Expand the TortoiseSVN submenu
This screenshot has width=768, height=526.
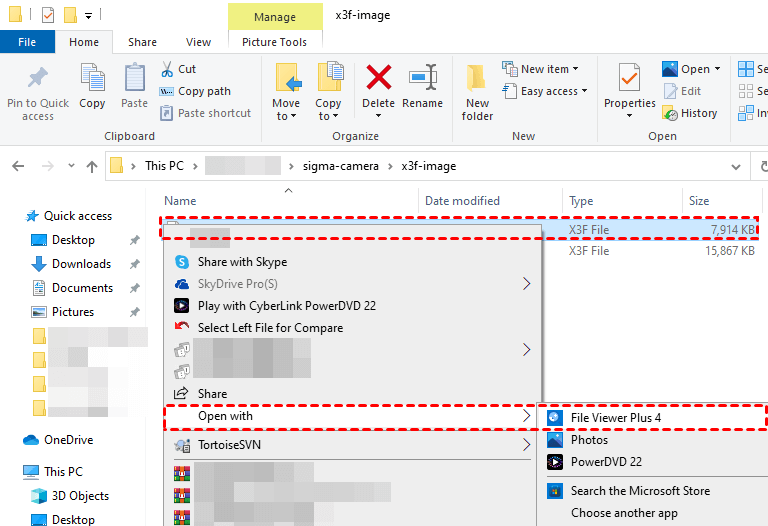point(353,445)
